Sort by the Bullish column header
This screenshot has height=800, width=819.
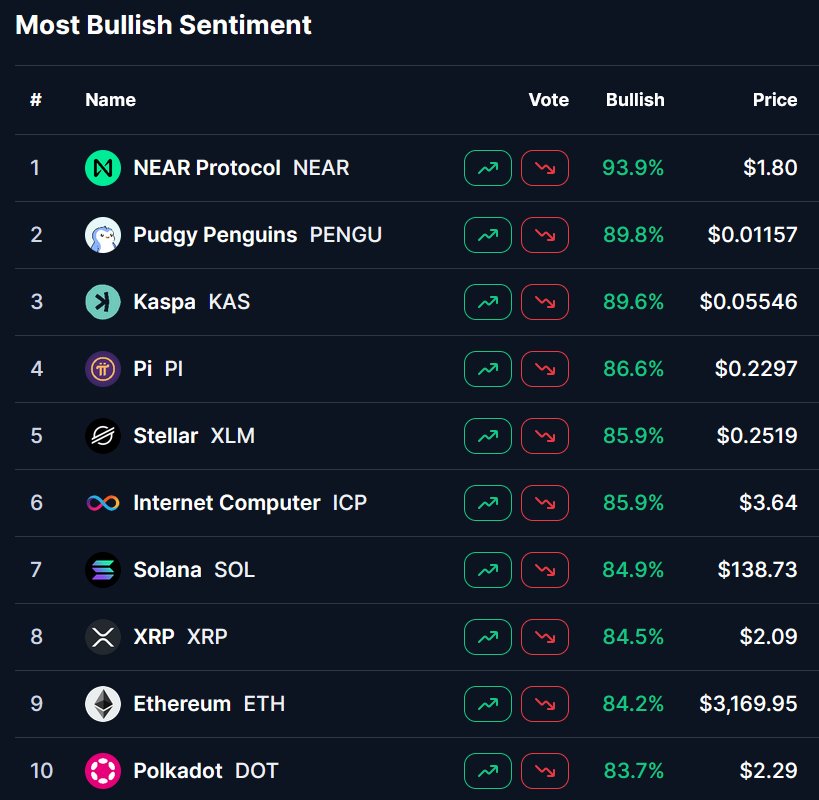click(x=635, y=100)
